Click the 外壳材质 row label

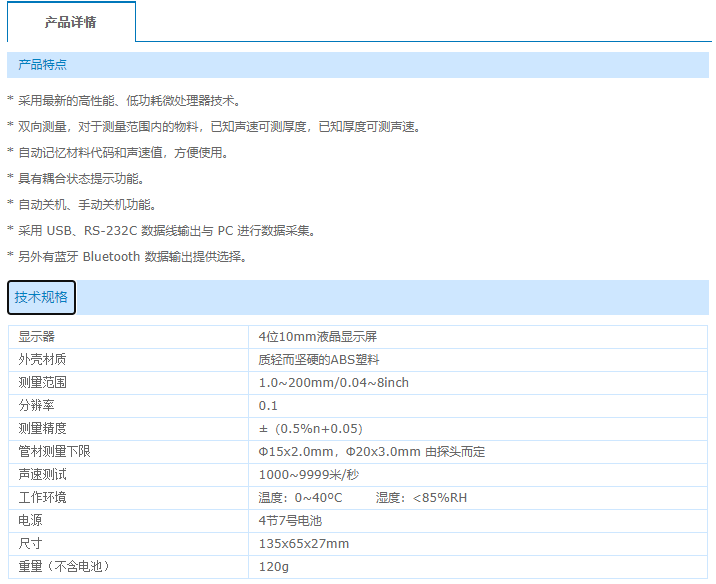pyautogui.click(x=43, y=360)
